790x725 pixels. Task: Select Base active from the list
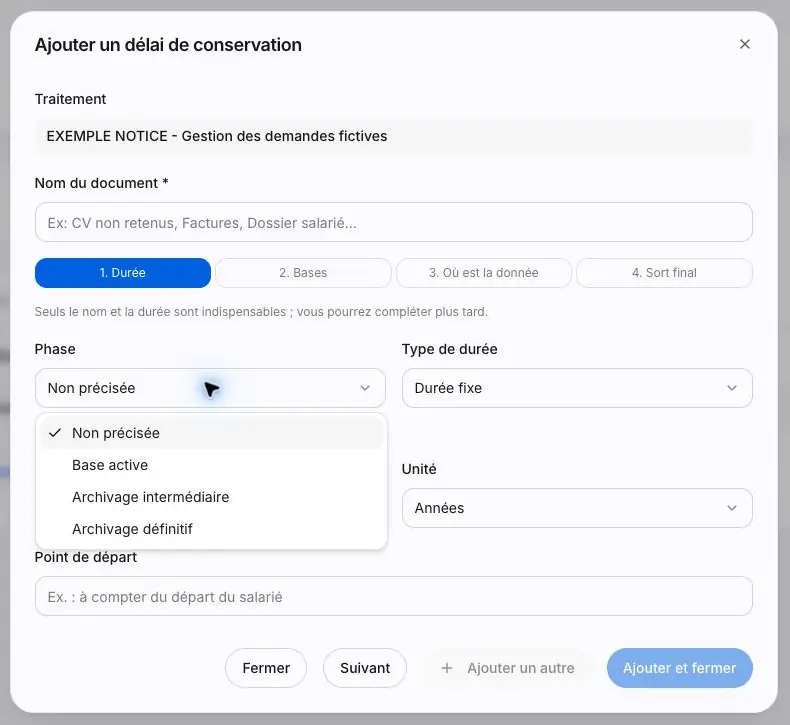pos(211,465)
